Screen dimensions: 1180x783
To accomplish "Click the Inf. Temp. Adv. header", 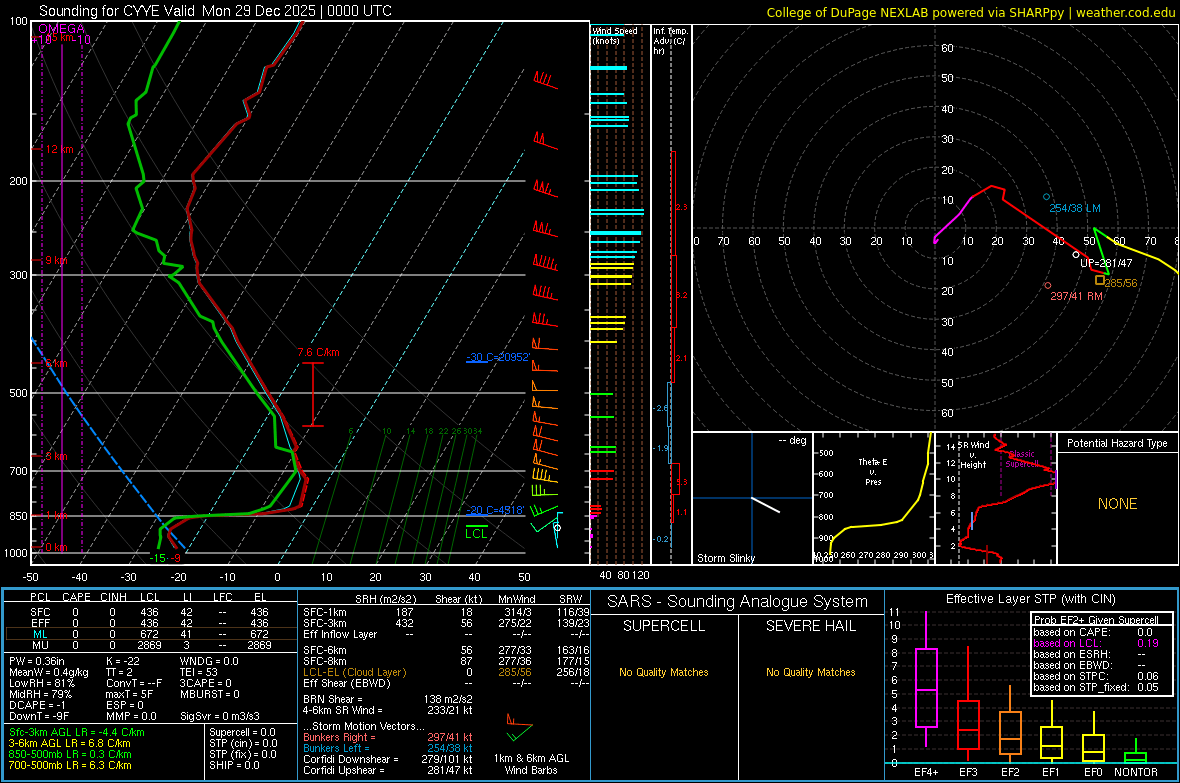I will [670, 41].
